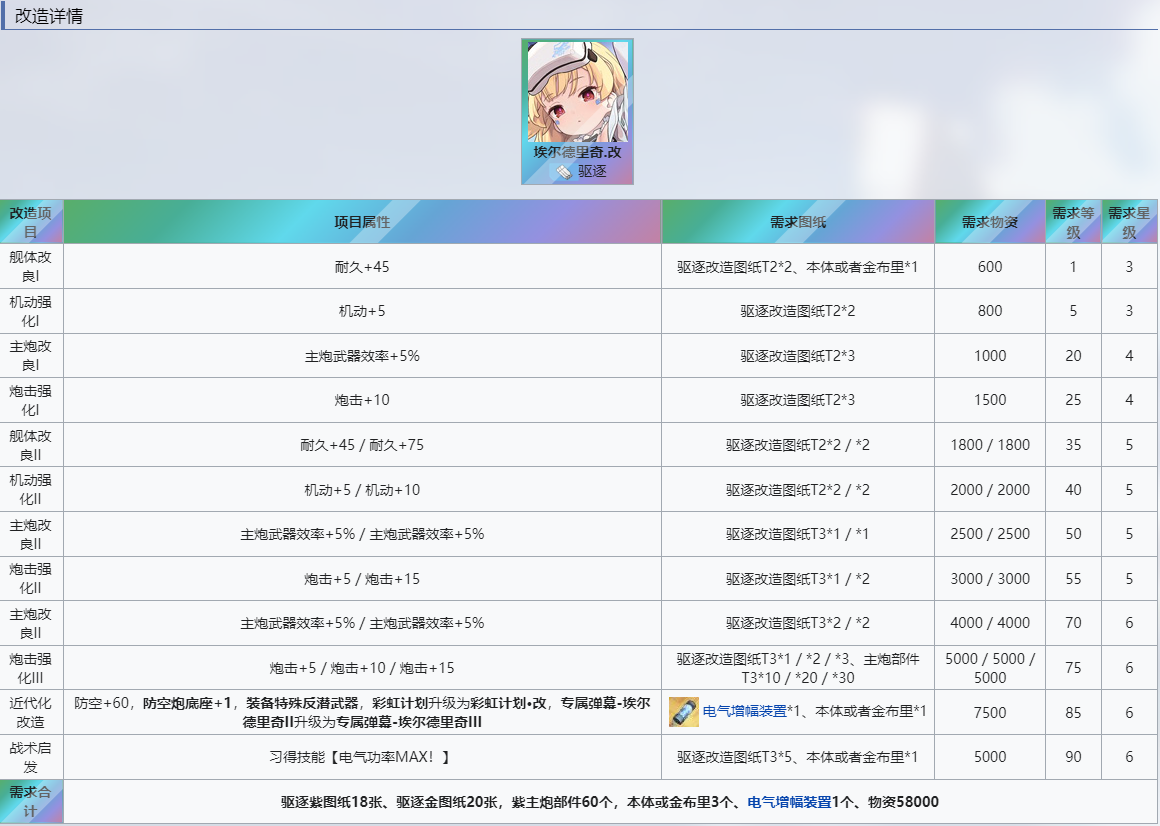1160x826 pixels.
Task: Select the 主炮改良I row label
Action: (x=31, y=356)
